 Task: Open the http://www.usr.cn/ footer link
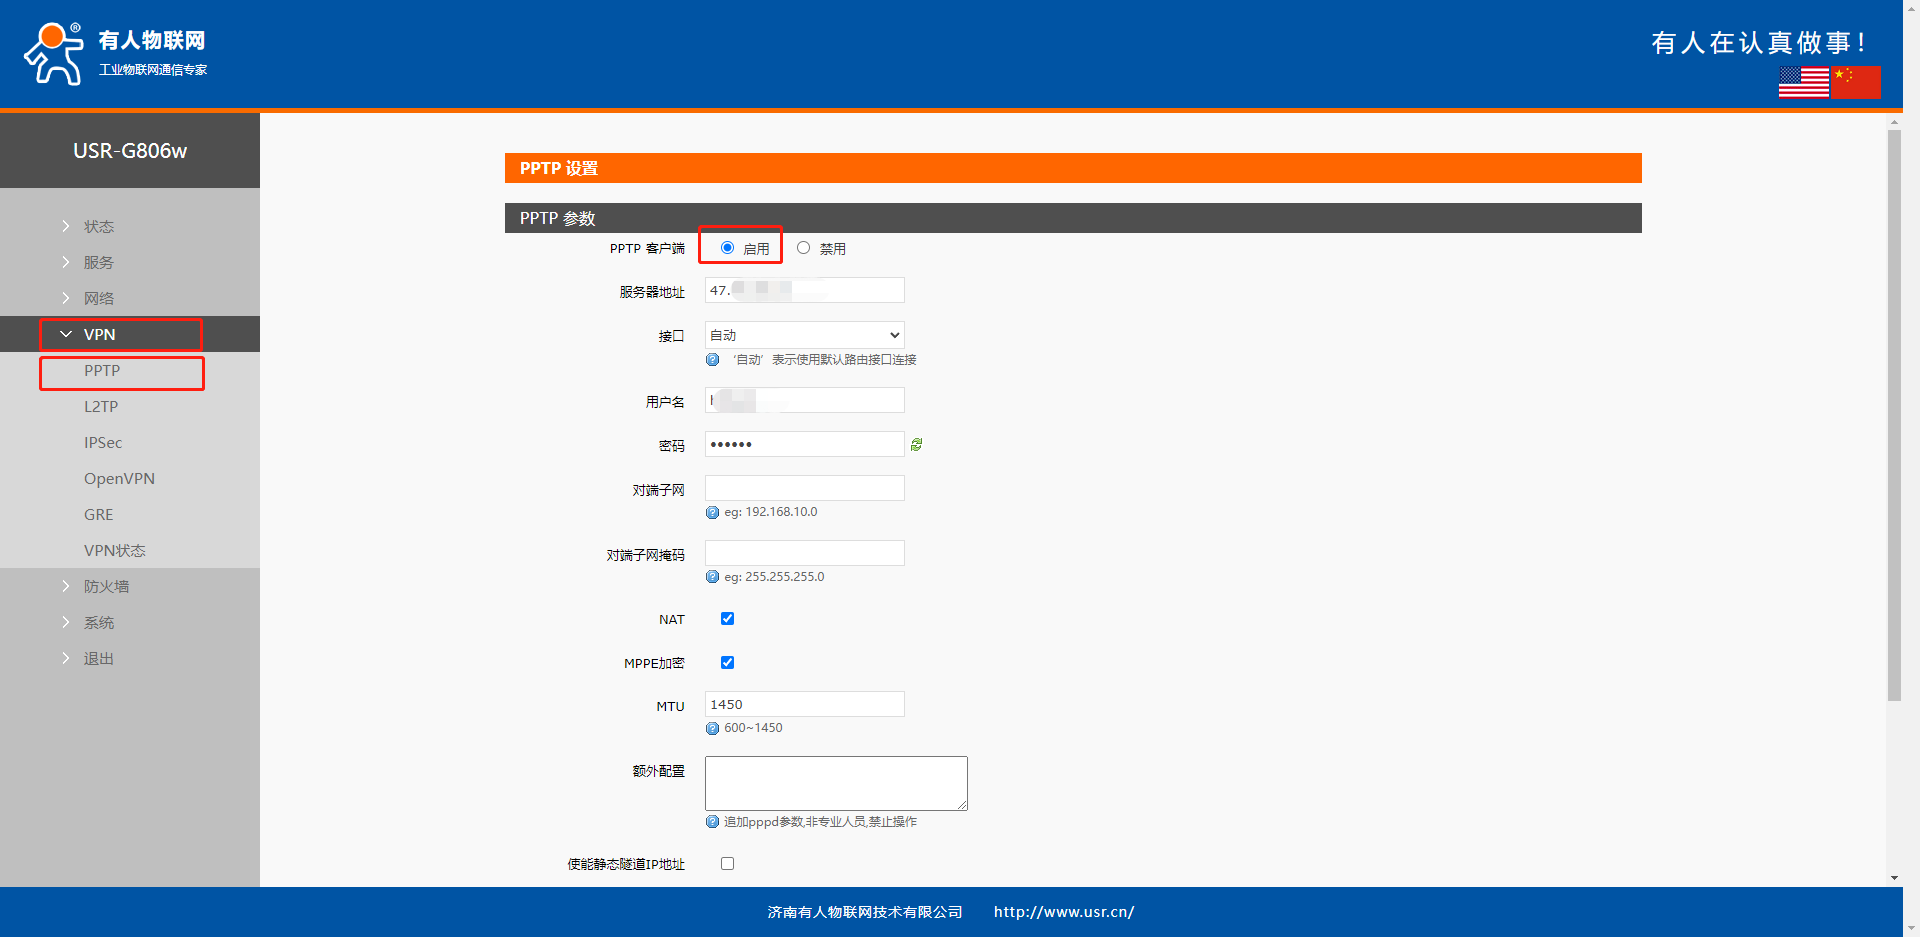click(x=1063, y=912)
